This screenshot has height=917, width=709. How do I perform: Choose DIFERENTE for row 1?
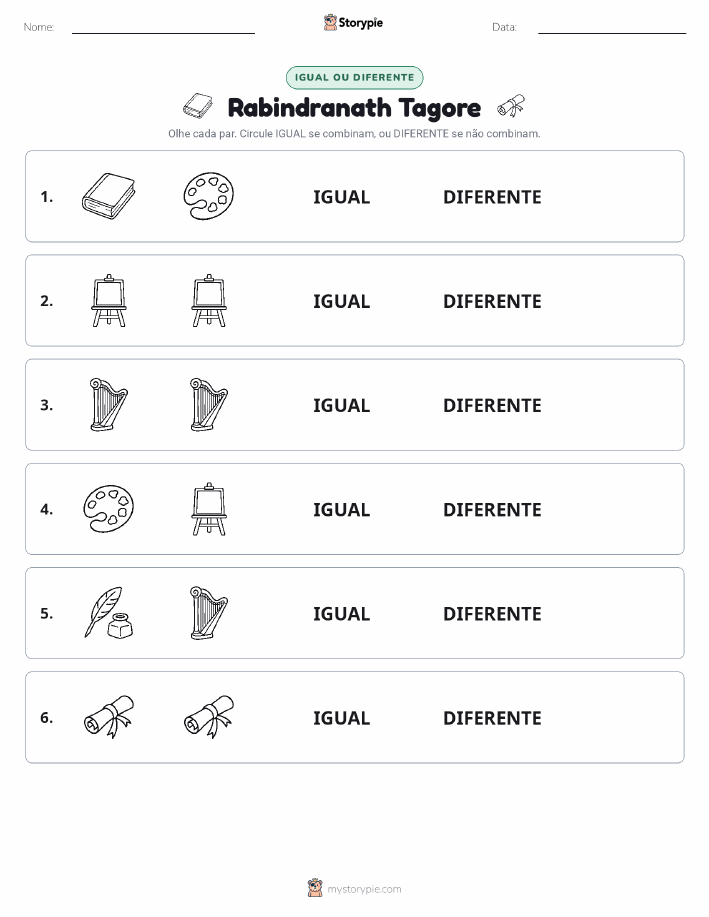(492, 197)
